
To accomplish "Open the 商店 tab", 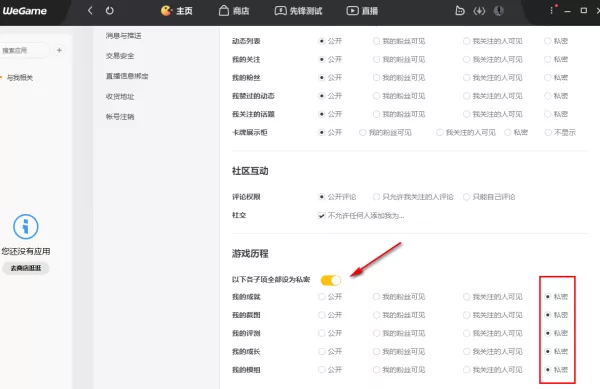I will pyautogui.click(x=234, y=11).
